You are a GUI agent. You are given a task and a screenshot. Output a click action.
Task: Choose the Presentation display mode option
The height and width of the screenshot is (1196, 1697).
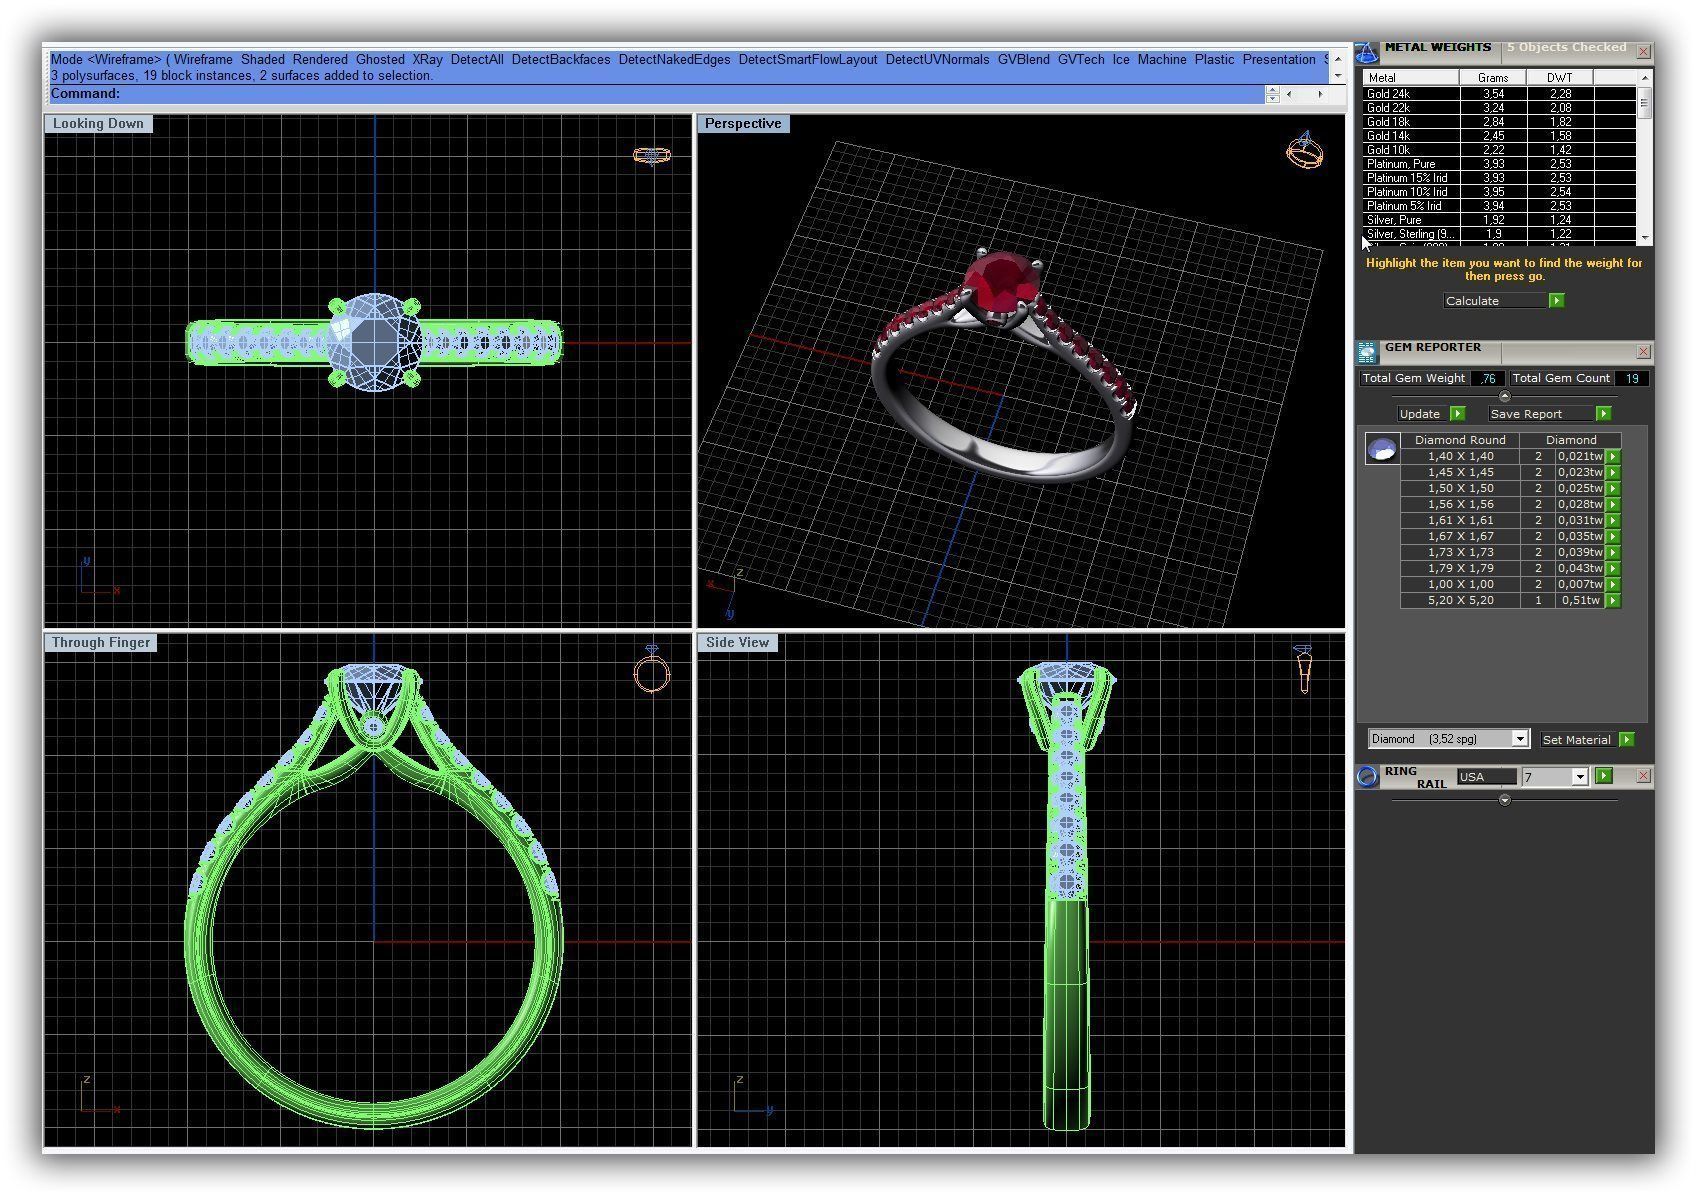[1279, 60]
